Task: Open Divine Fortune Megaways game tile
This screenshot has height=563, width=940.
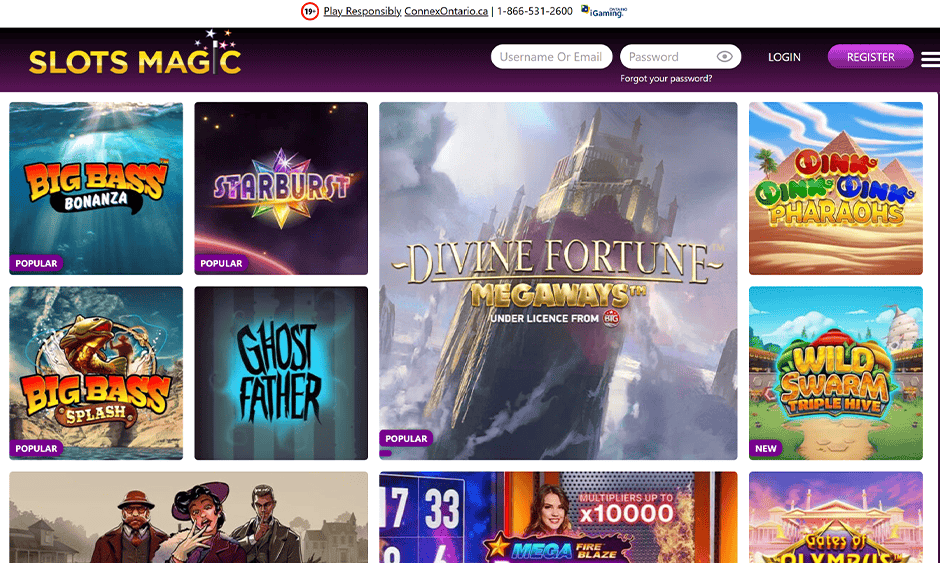Action: click(x=558, y=281)
